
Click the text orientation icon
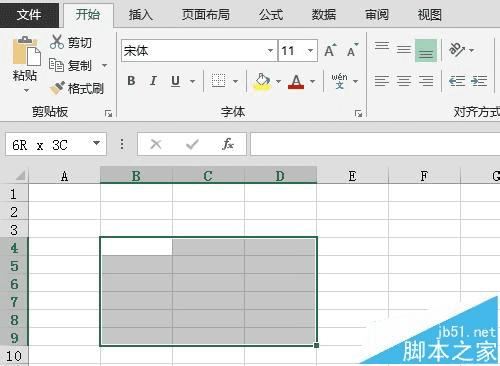pyautogui.click(x=457, y=50)
